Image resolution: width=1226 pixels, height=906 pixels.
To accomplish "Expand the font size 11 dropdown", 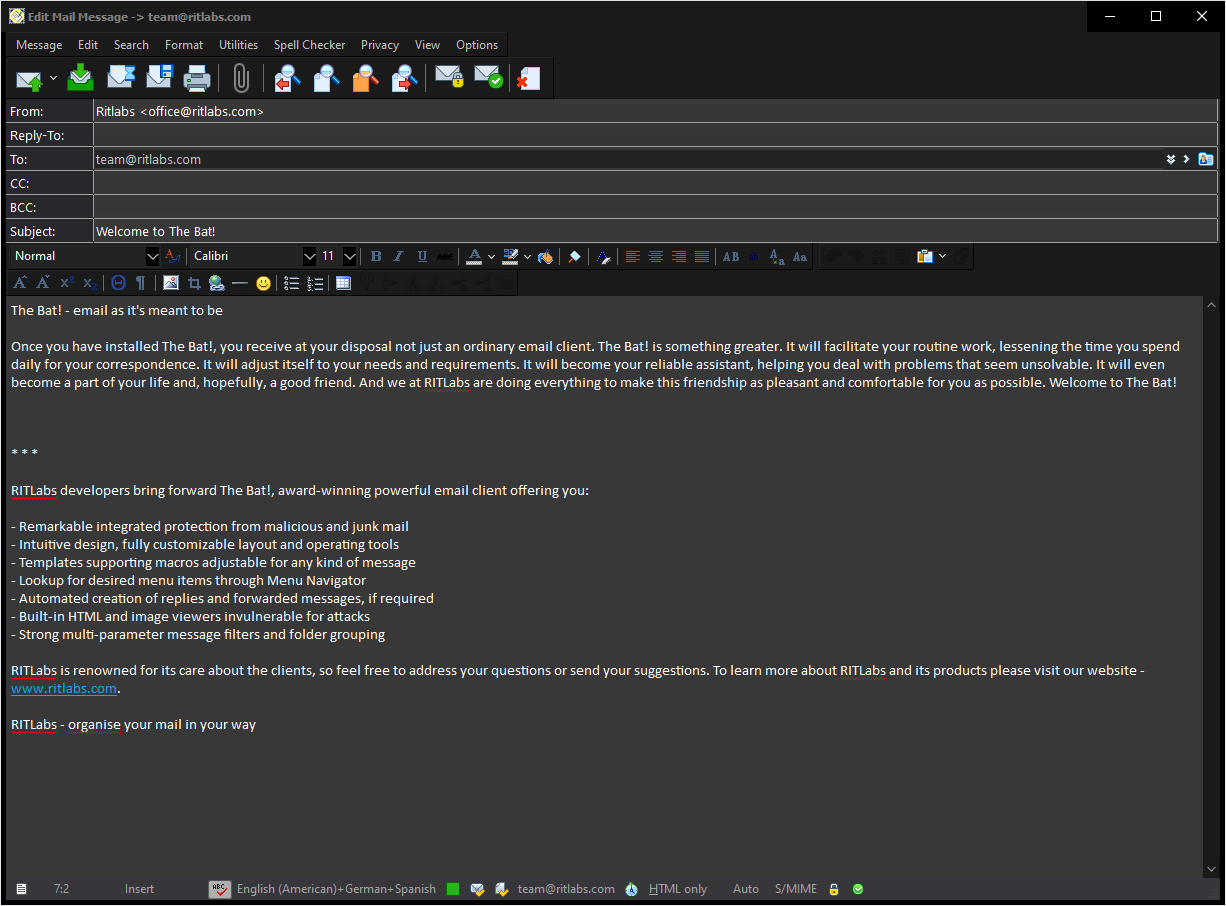I will [349, 257].
